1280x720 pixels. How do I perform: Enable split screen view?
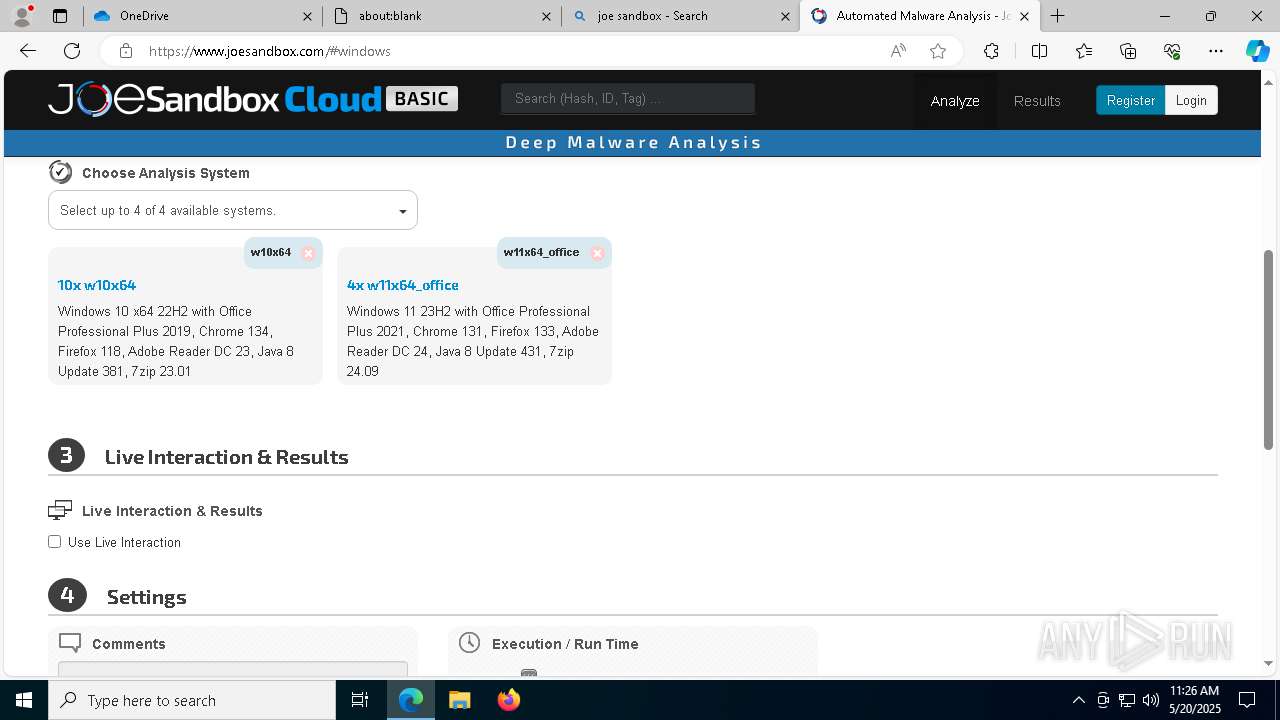1039,51
